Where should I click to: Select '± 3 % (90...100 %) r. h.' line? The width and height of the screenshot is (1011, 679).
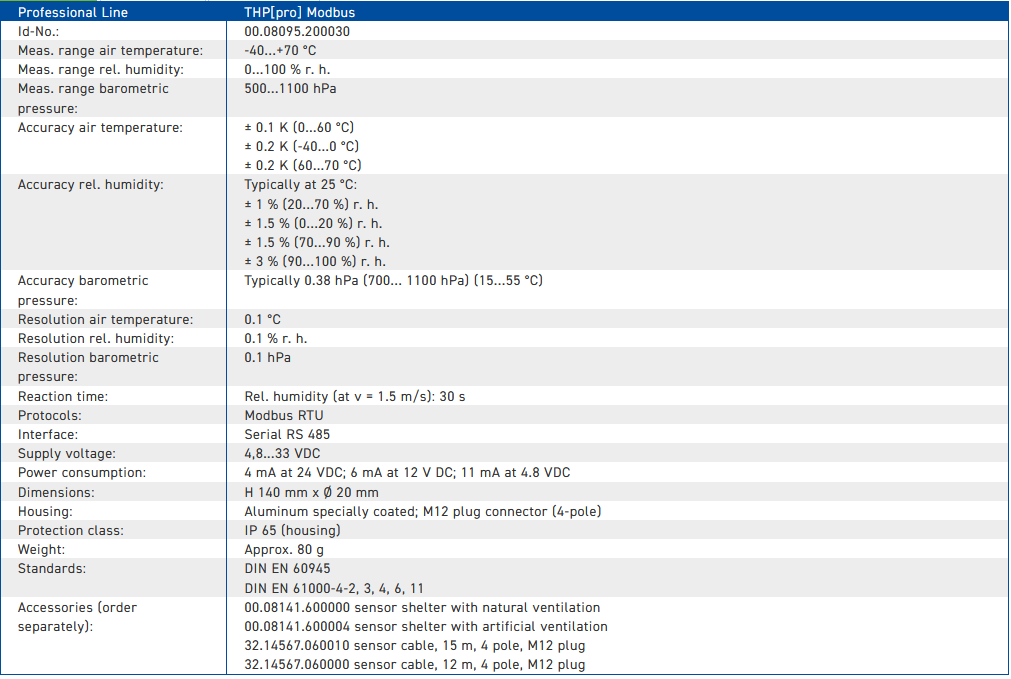tap(315, 261)
